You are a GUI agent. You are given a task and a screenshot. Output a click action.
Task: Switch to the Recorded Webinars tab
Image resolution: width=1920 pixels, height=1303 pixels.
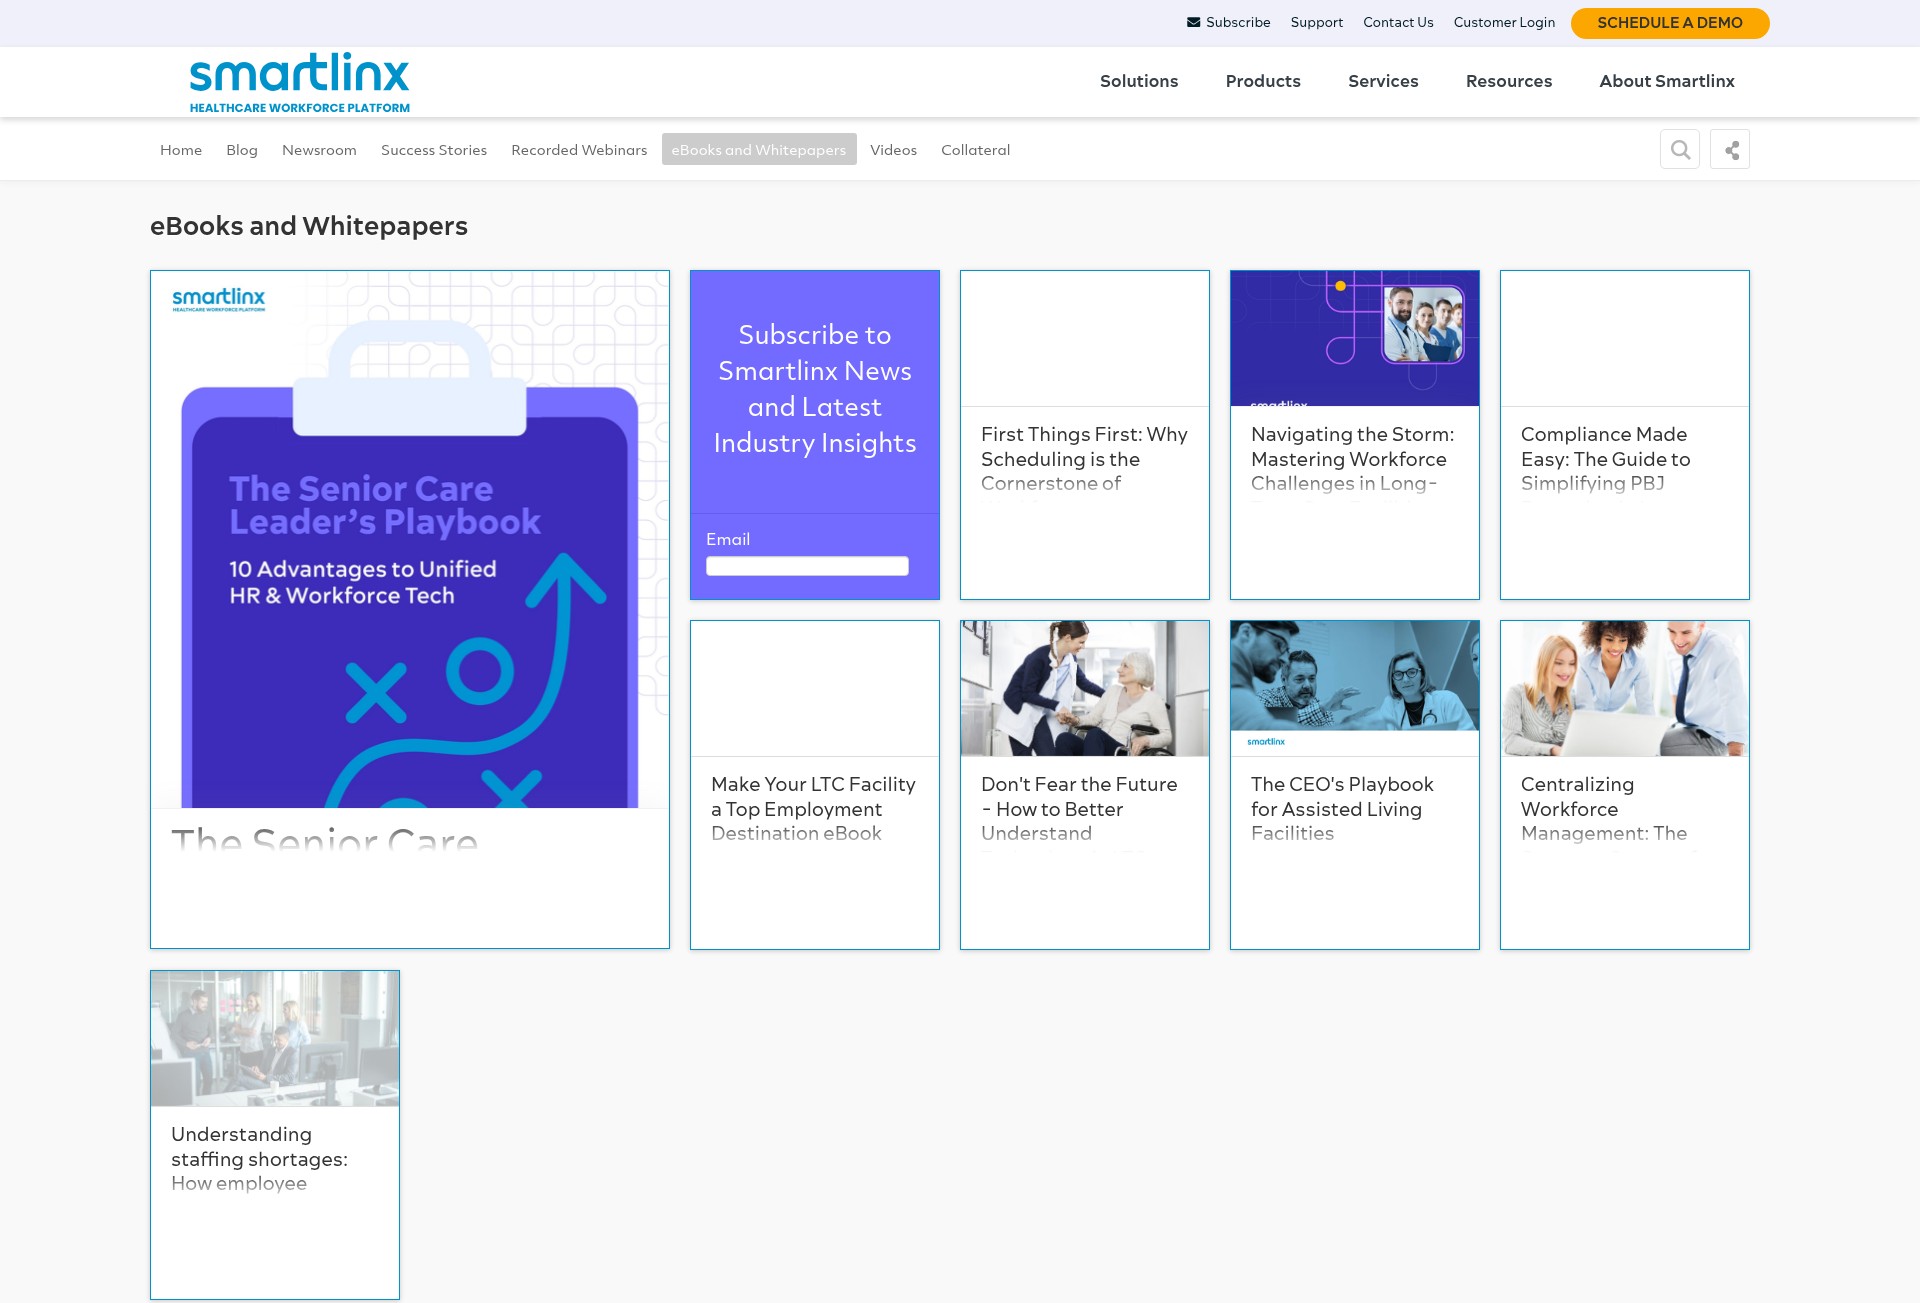click(579, 150)
